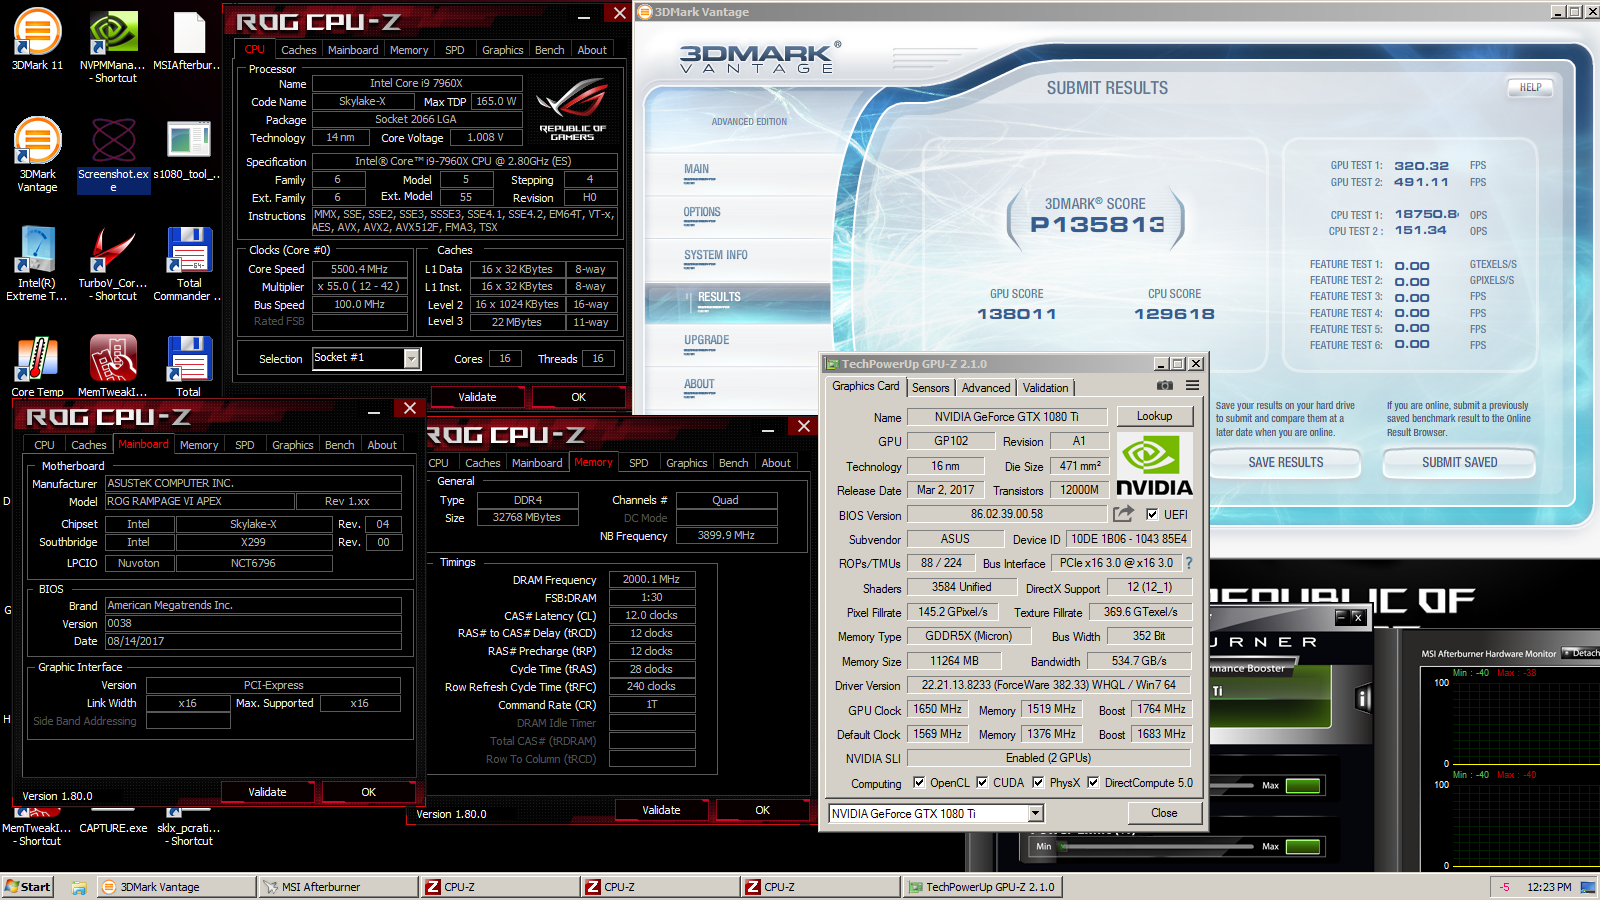Switch to 3DMark Vantage taskbar item

coord(176,887)
